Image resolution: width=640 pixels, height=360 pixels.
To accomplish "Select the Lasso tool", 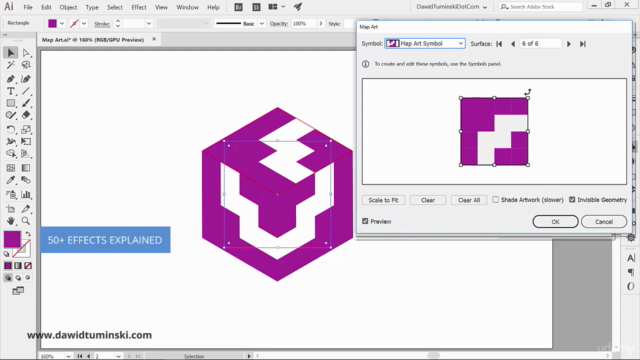I will point(26,65).
